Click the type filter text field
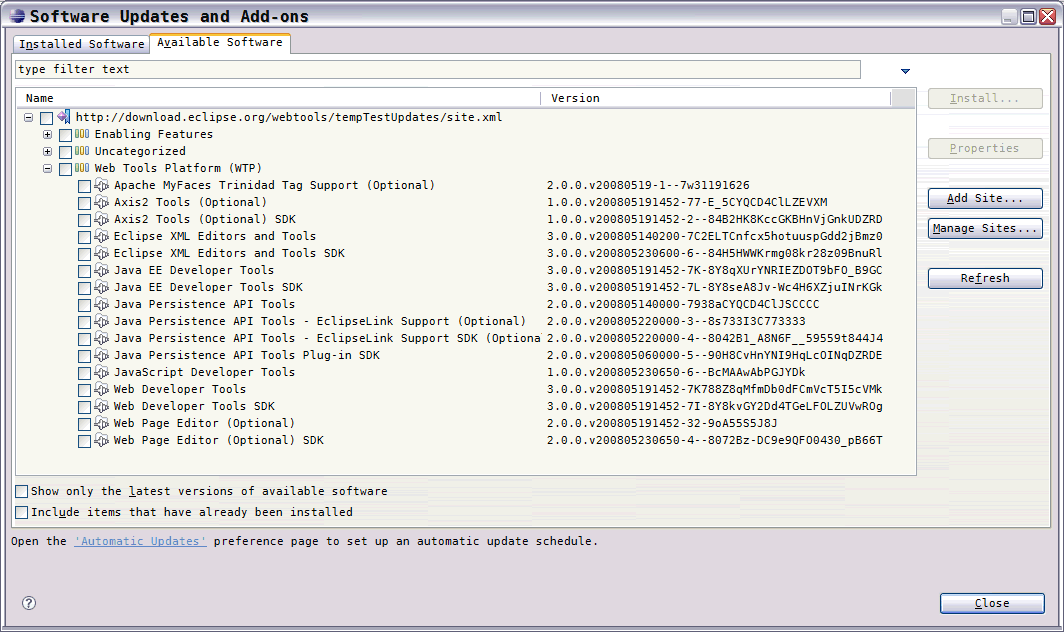Image resolution: width=1064 pixels, height=632 pixels. (437, 69)
